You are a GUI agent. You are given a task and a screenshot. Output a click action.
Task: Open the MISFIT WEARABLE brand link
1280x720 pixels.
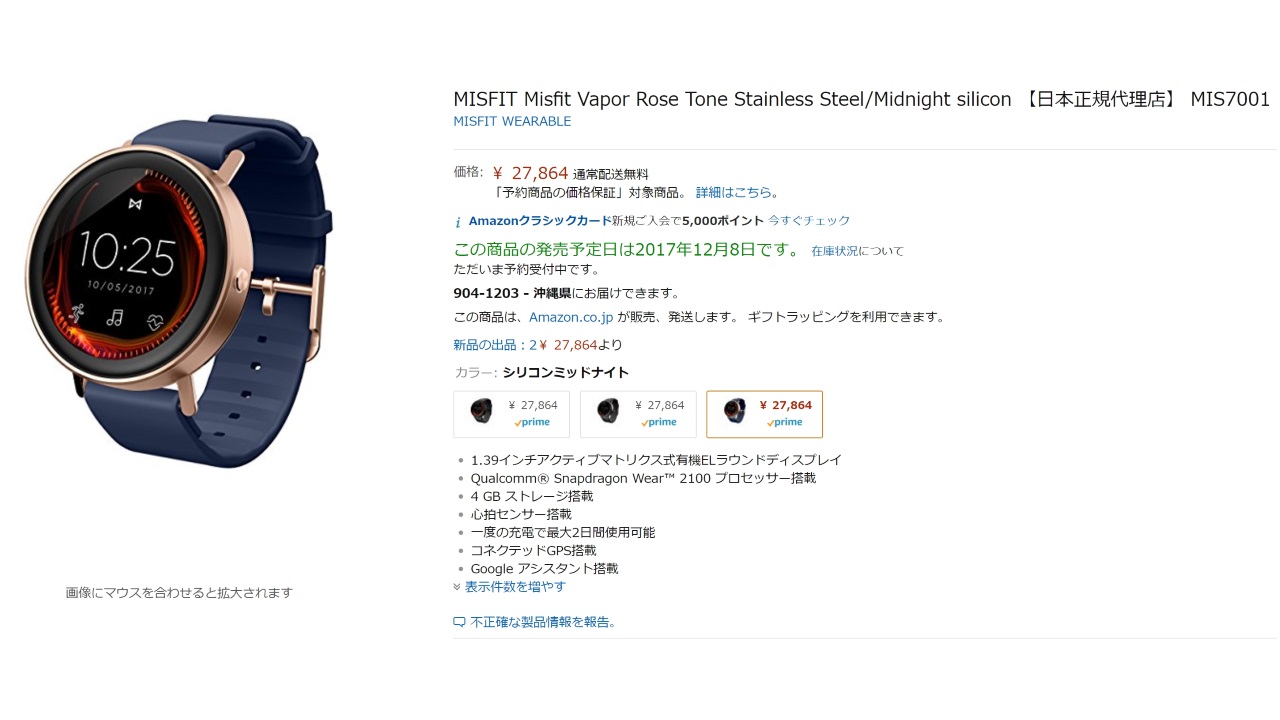pos(512,121)
